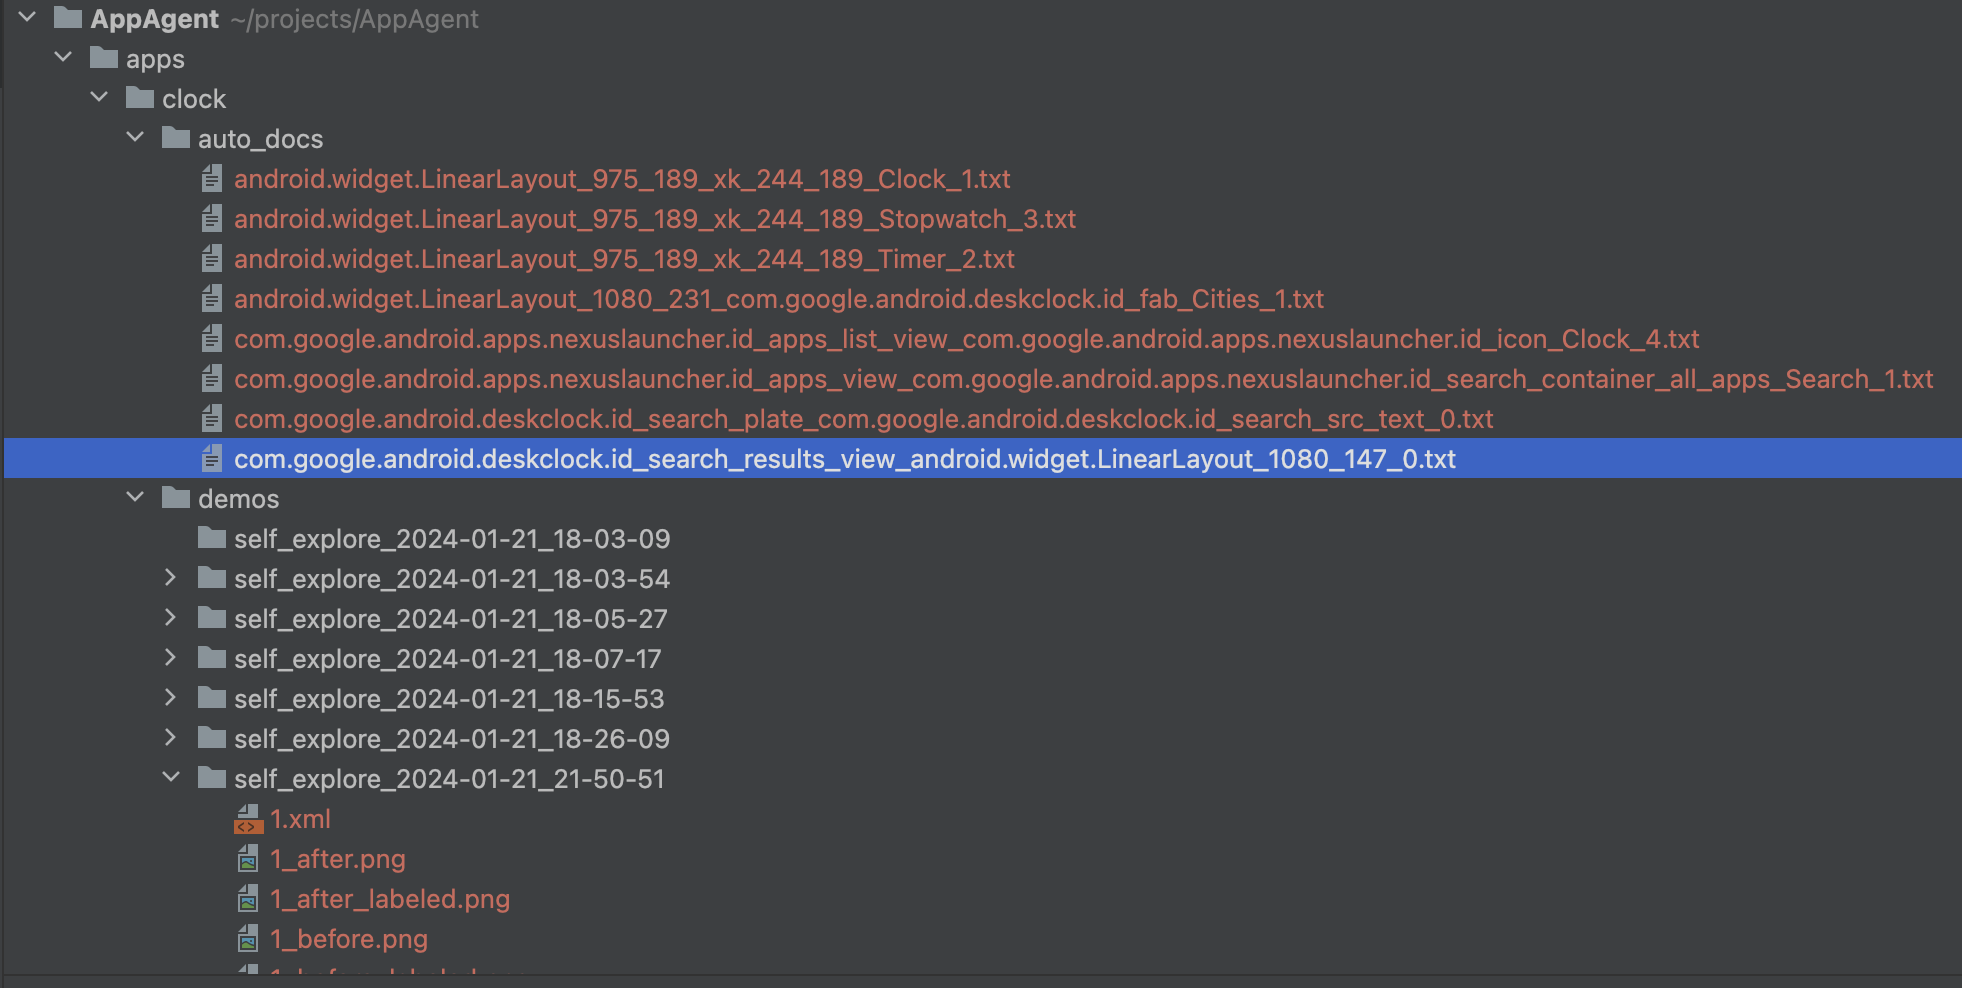1962x988 pixels.
Task: Click the demos folder icon
Action: click(x=176, y=497)
